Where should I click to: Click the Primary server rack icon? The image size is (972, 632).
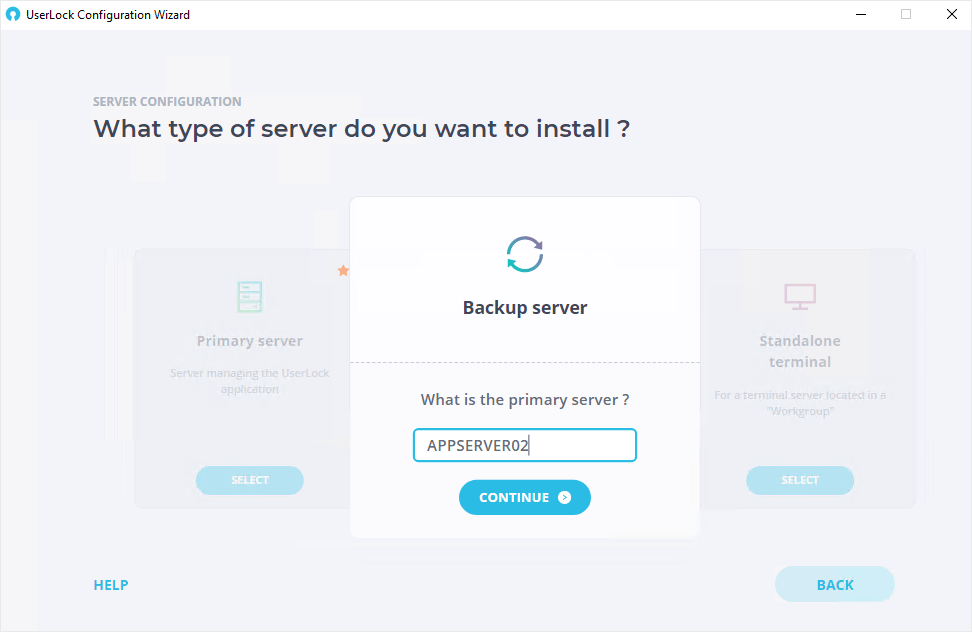[250, 297]
